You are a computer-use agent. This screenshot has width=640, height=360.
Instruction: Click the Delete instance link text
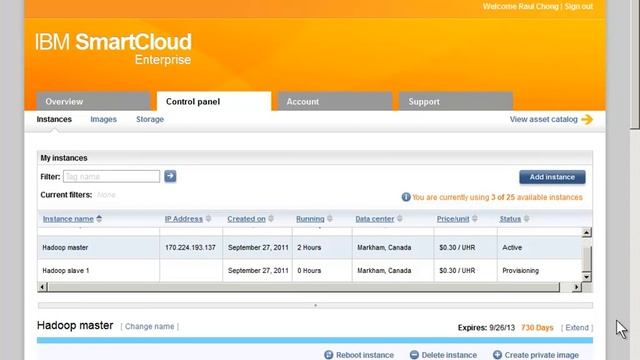449,355
